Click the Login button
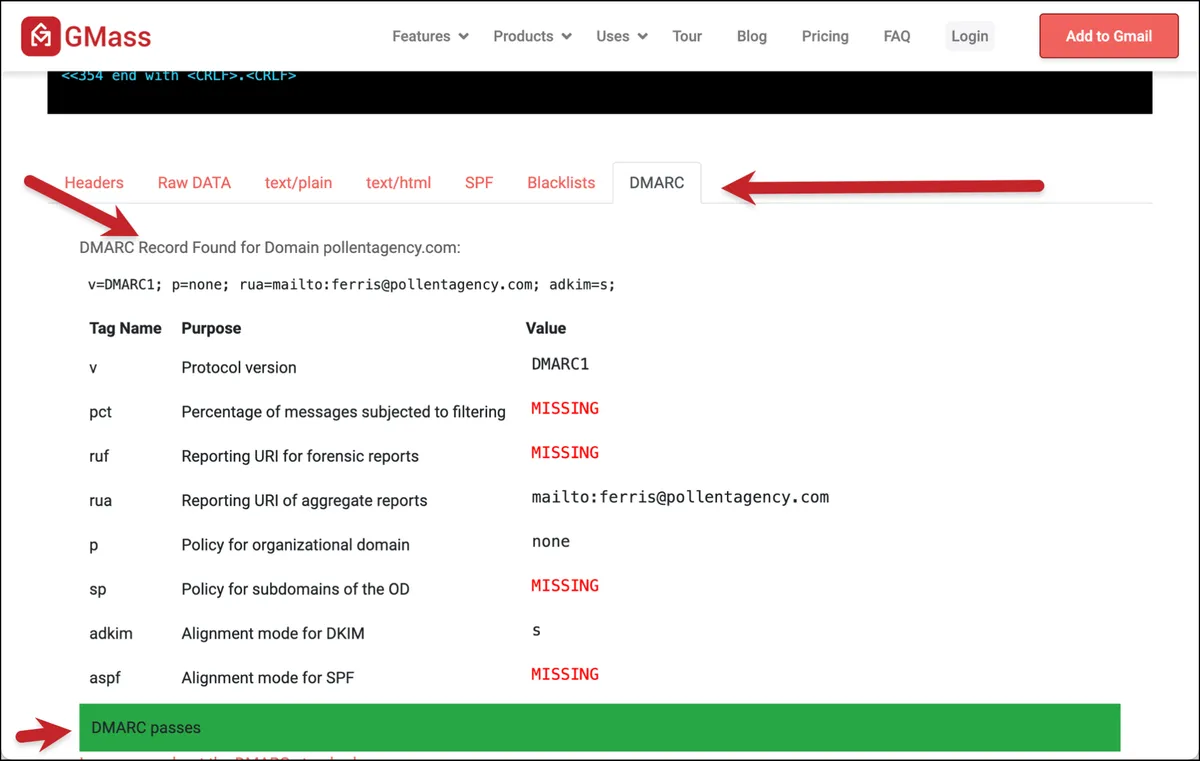The image size is (1200, 761). coord(970,36)
